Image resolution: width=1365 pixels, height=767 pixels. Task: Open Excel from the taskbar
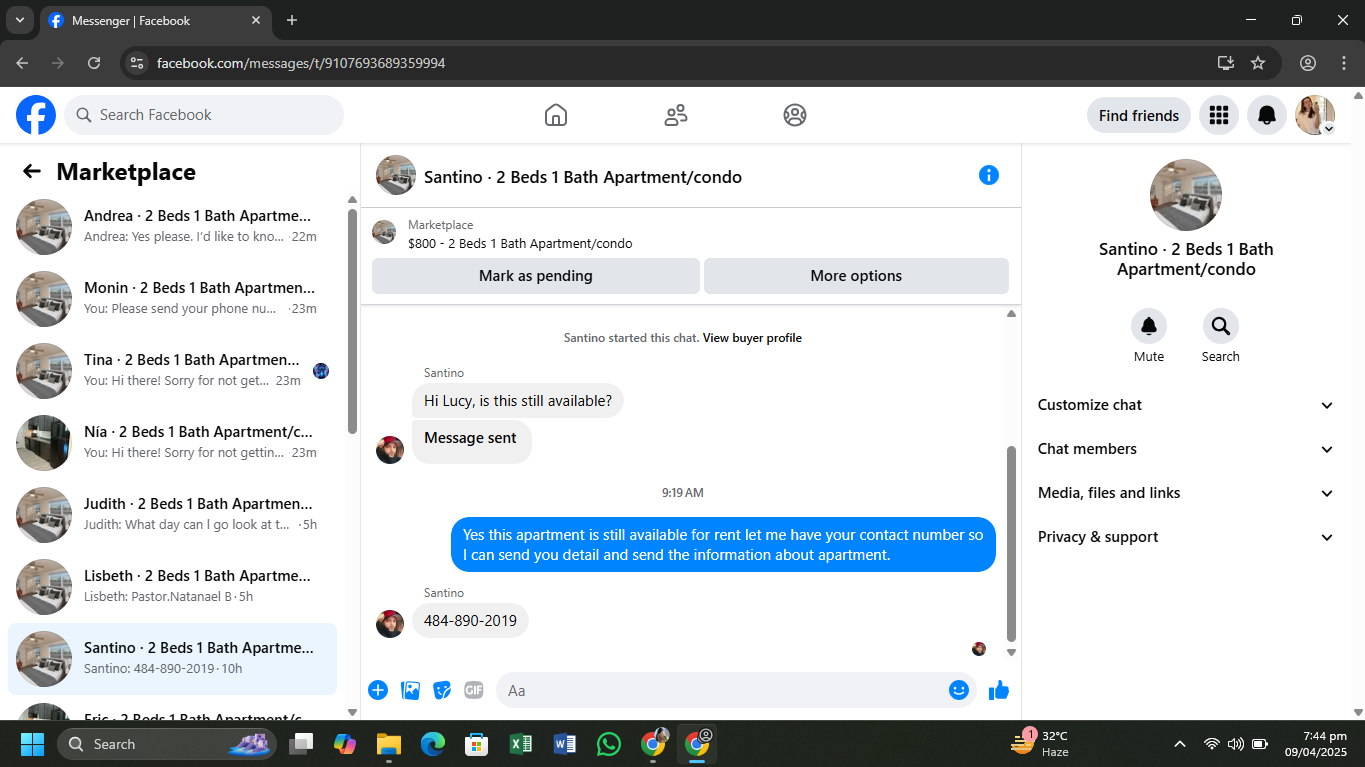[x=520, y=744]
